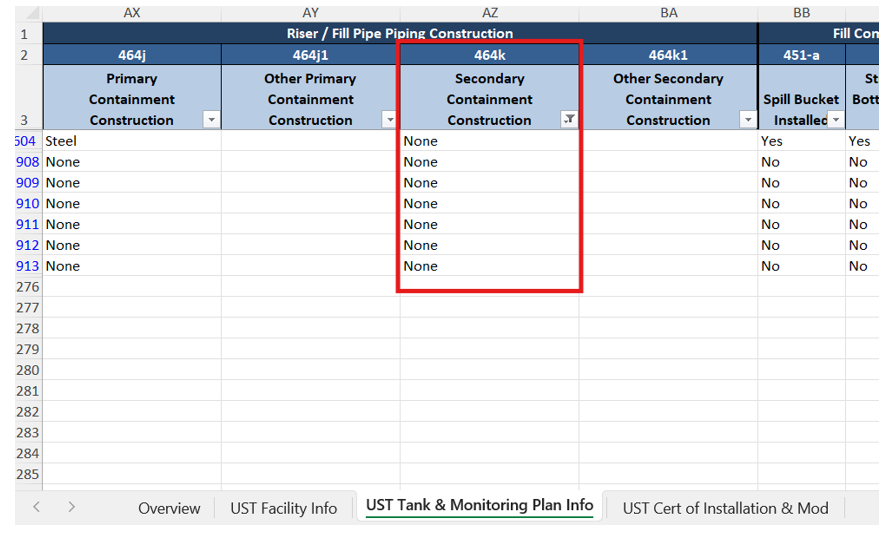This screenshot has height=544, width=889.
Task: Click 'Yes' under Spill Bucket Installed
Action: [802, 141]
